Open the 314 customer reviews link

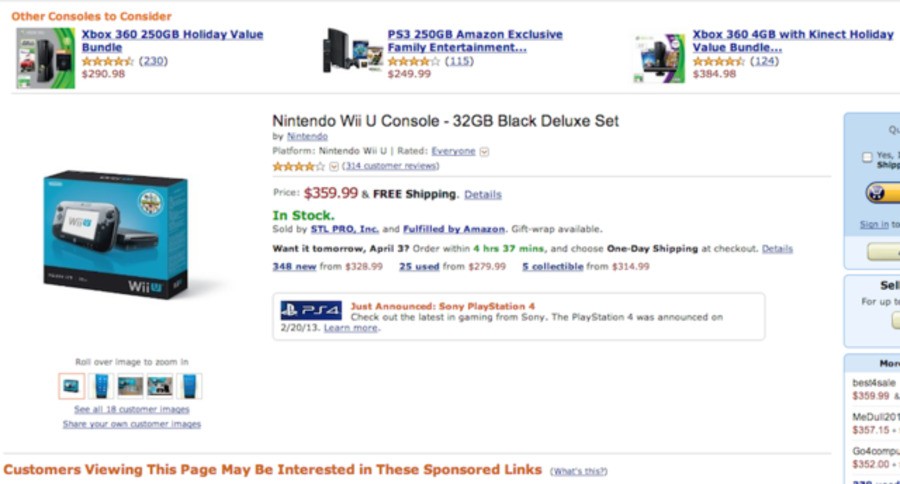coord(390,166)
